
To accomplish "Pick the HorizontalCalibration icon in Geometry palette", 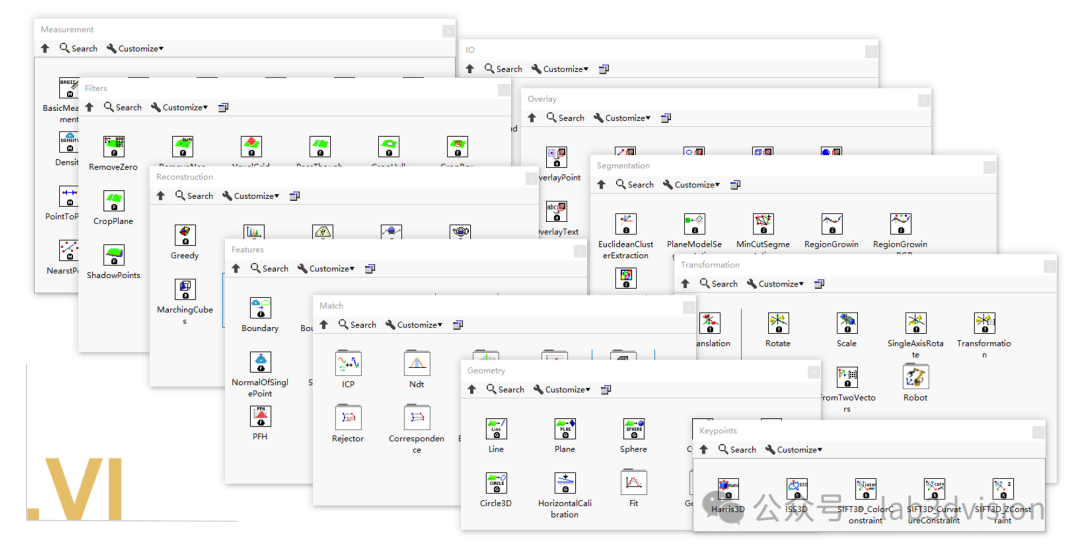I will coord(565,484).
